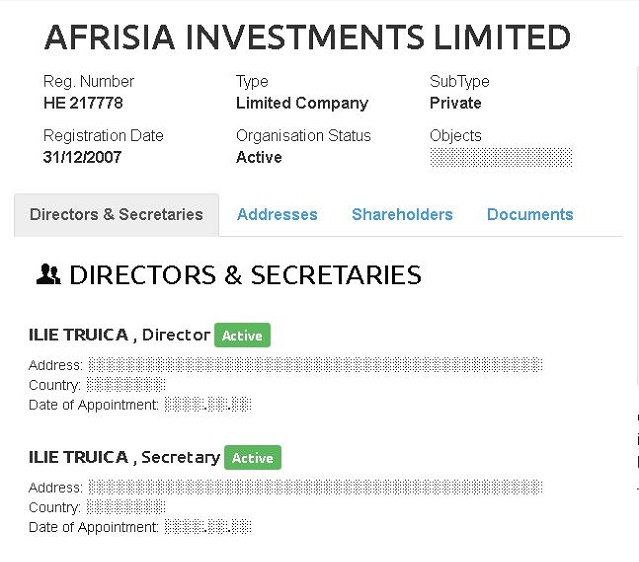Click the Active organisation status value
639x562 pixels.
pos(259,157)
